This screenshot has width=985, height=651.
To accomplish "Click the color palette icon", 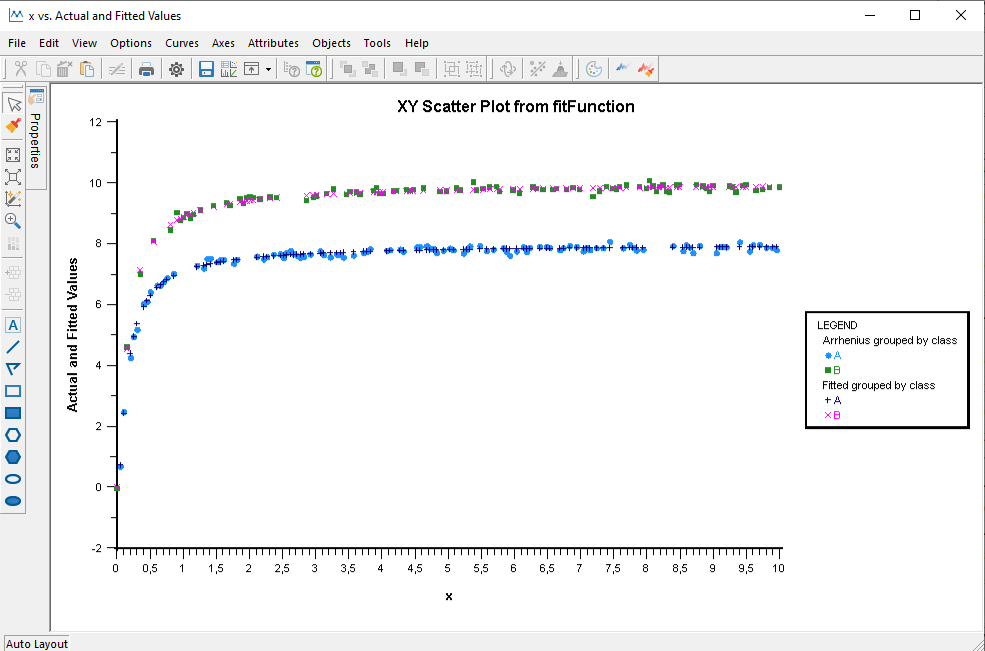I will pyautogui.click(x=594, y=69).
